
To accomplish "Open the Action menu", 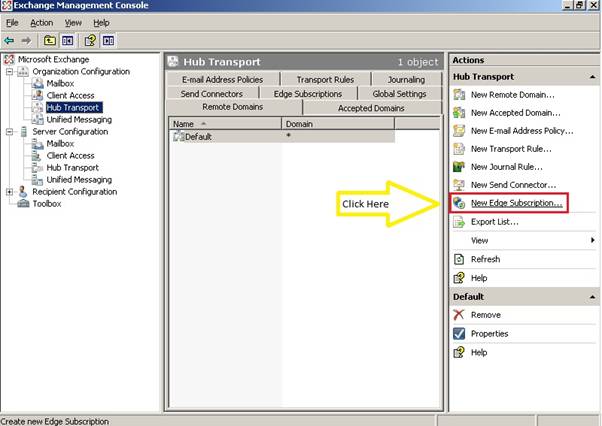I will click(x=41, y=23).
